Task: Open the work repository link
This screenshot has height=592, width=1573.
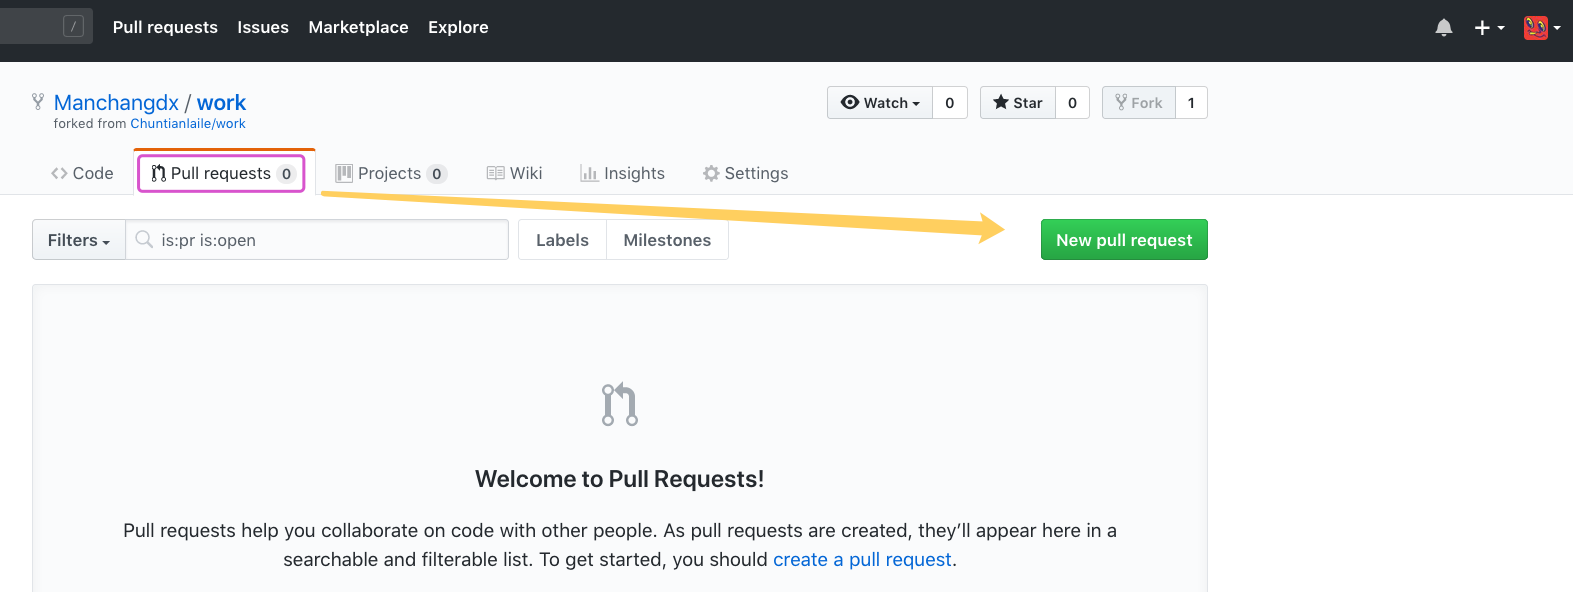Action: [x=221, y=103]
